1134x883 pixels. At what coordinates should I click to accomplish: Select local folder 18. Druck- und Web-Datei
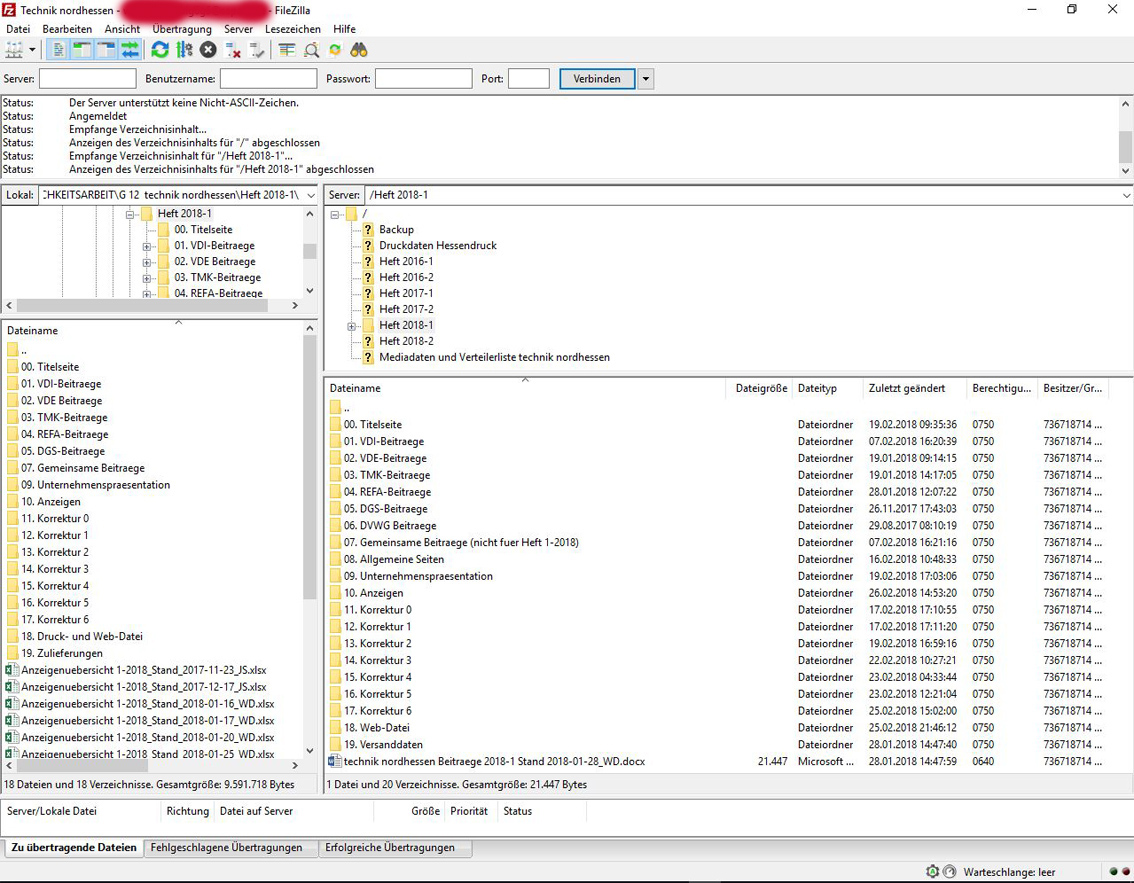click(x=82, y=636)
